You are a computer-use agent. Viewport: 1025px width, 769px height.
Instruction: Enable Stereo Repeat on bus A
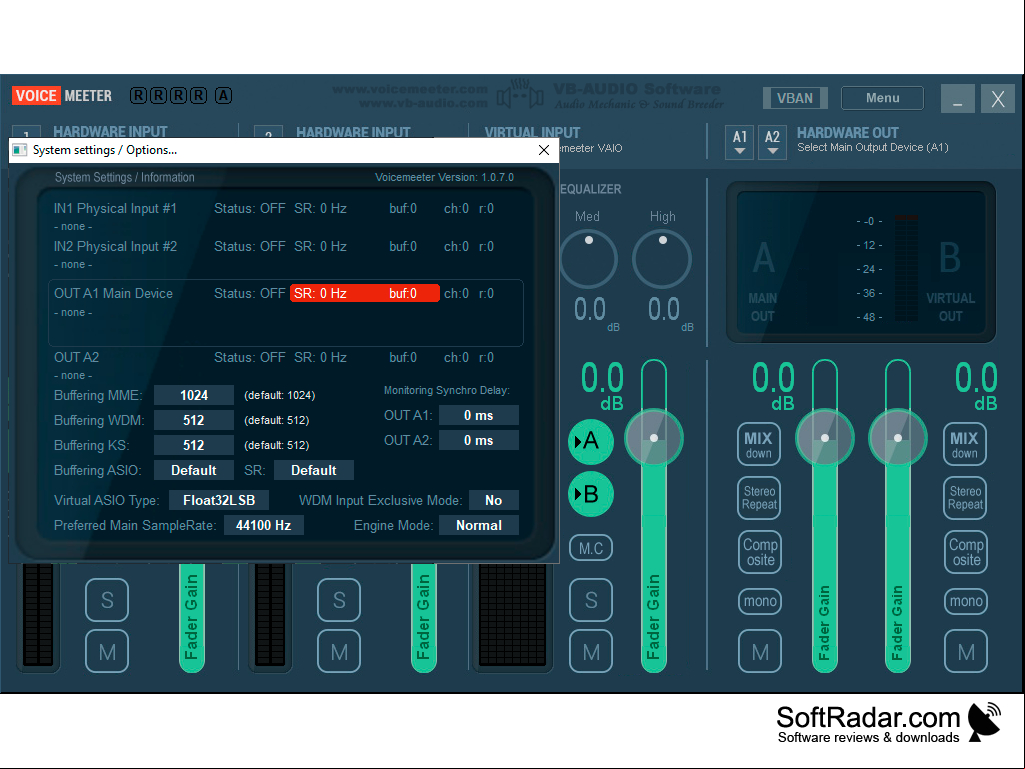(x=760, y=498)
